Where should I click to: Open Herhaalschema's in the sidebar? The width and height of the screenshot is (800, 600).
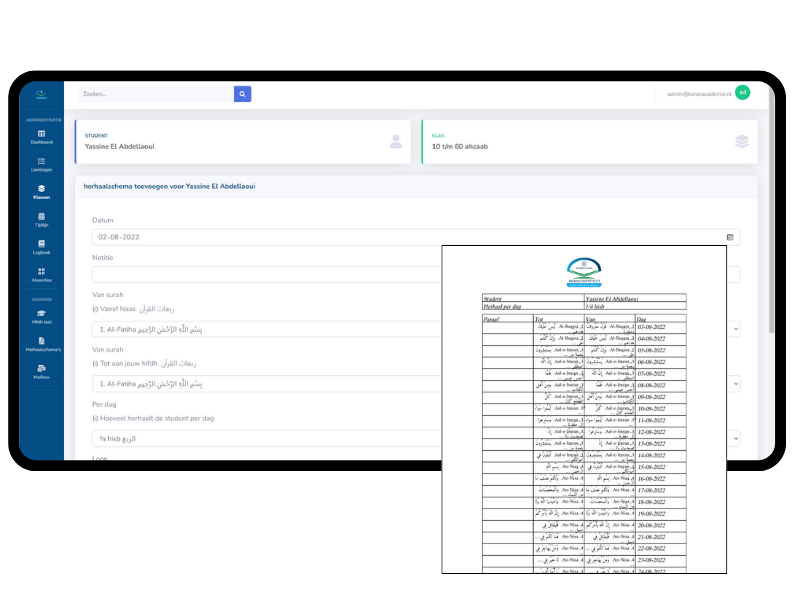coord(41,345)
